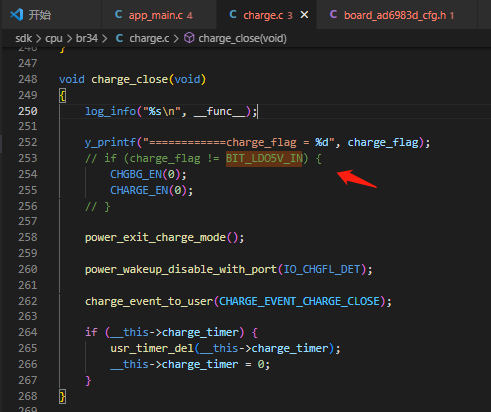This screenshot has width=491, height=412.
Task: Click line number 248 in the gutter
Action: tap(28, 79)
